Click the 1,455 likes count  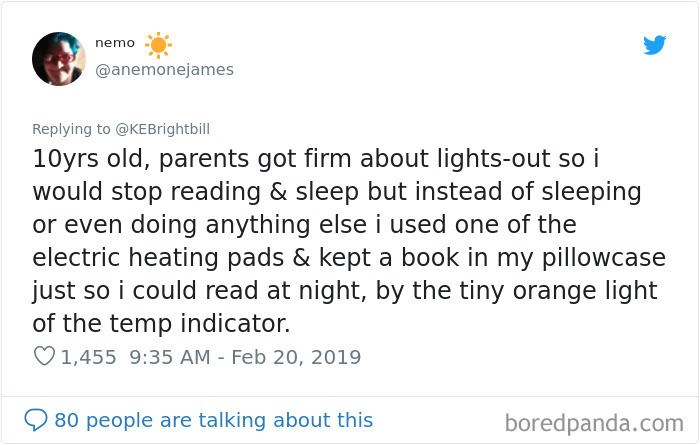tap(89, 356)
